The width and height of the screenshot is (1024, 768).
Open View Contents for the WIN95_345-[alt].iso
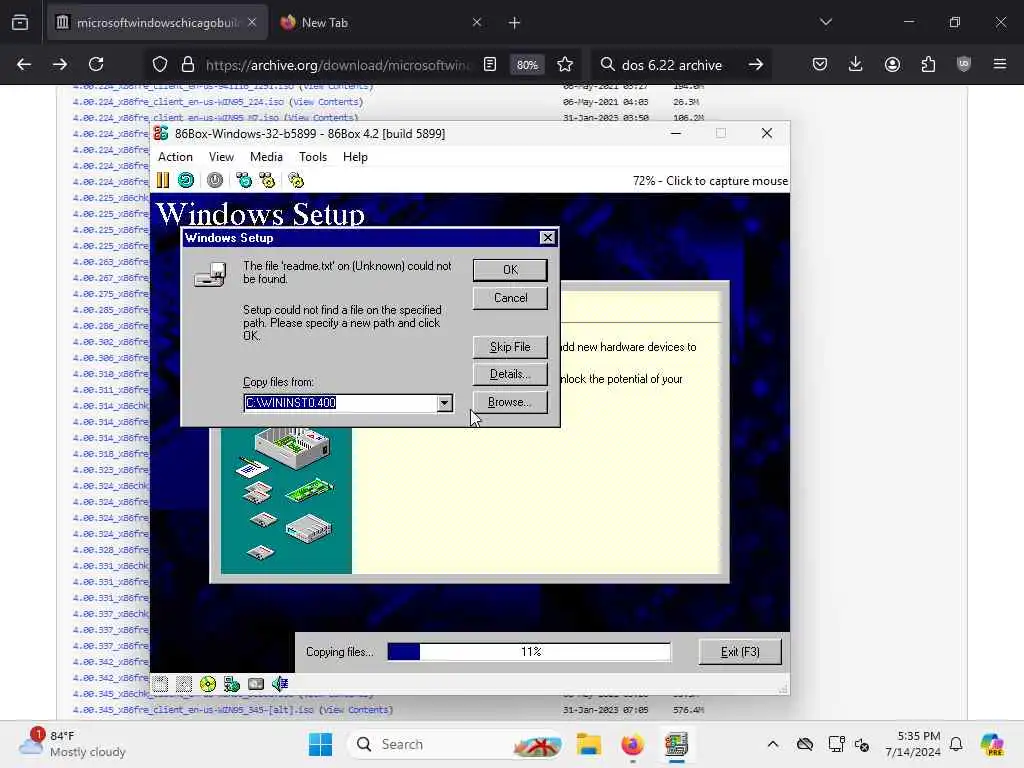(356, 710)
